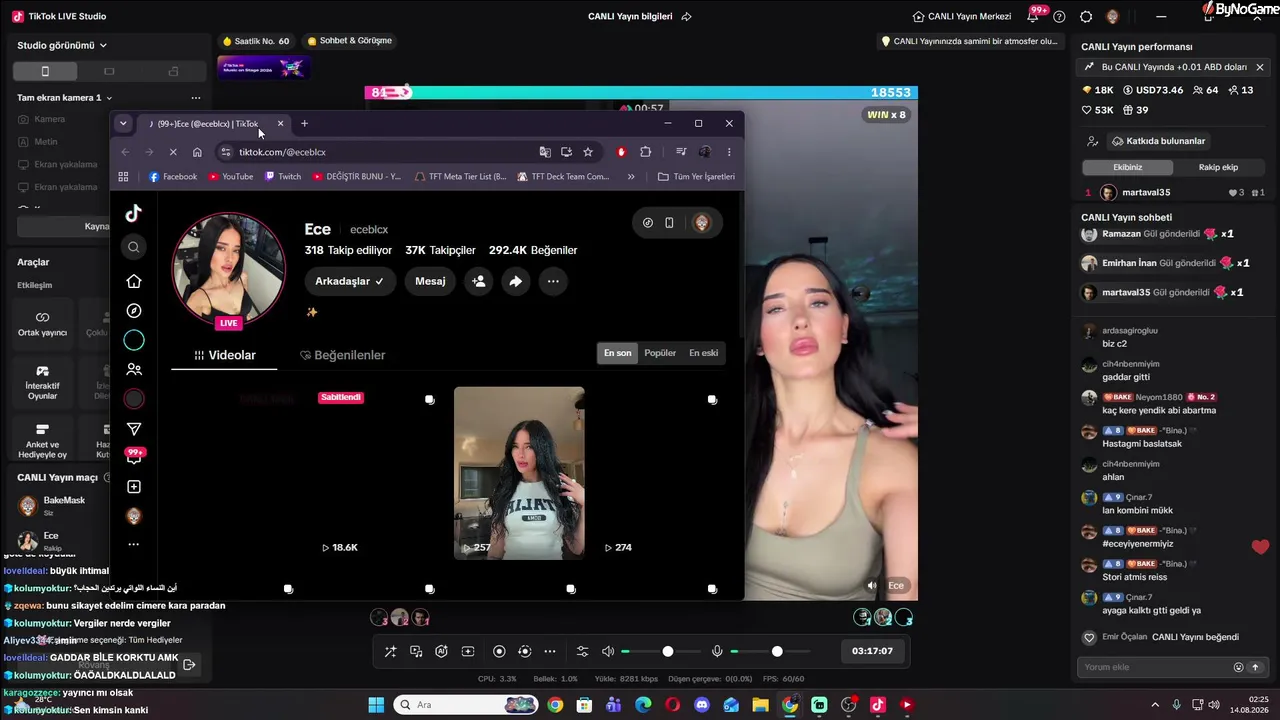Mute the speaker volume icon
The height and width of the screenshot is (720, 1280).
tap(608, 652)
